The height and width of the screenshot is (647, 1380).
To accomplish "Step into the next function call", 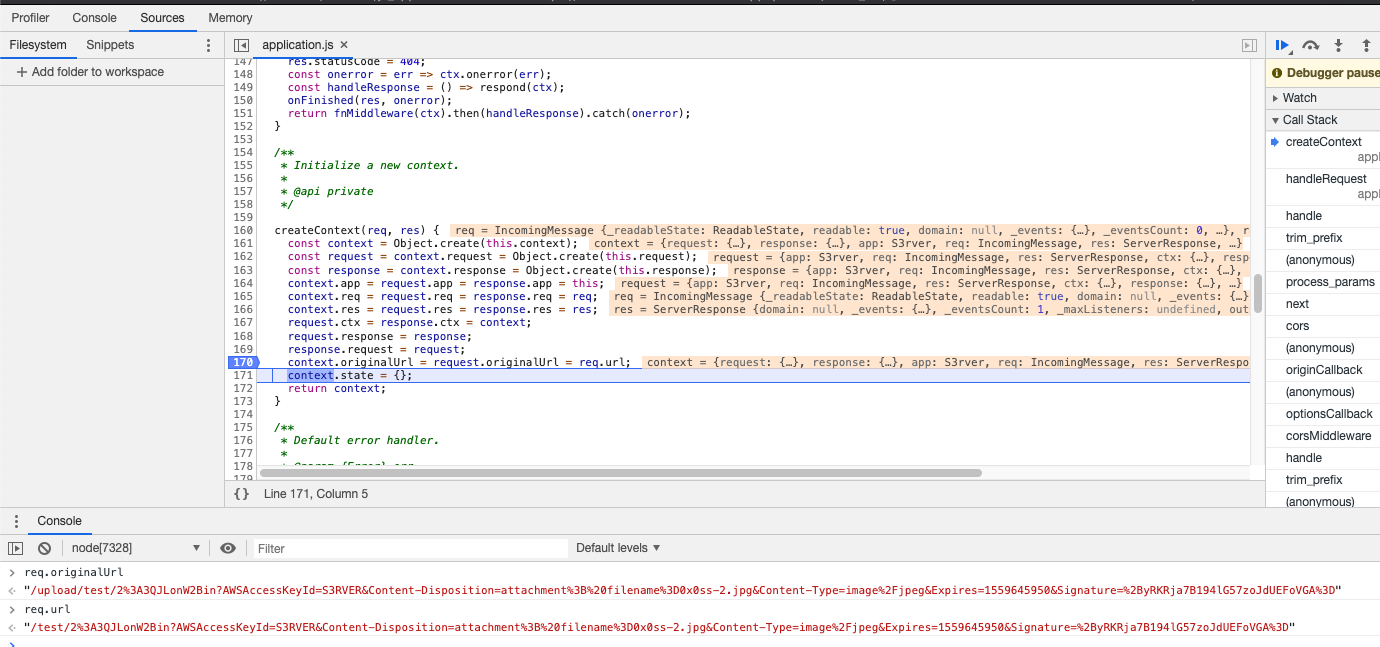I will tap(1338, 45).
